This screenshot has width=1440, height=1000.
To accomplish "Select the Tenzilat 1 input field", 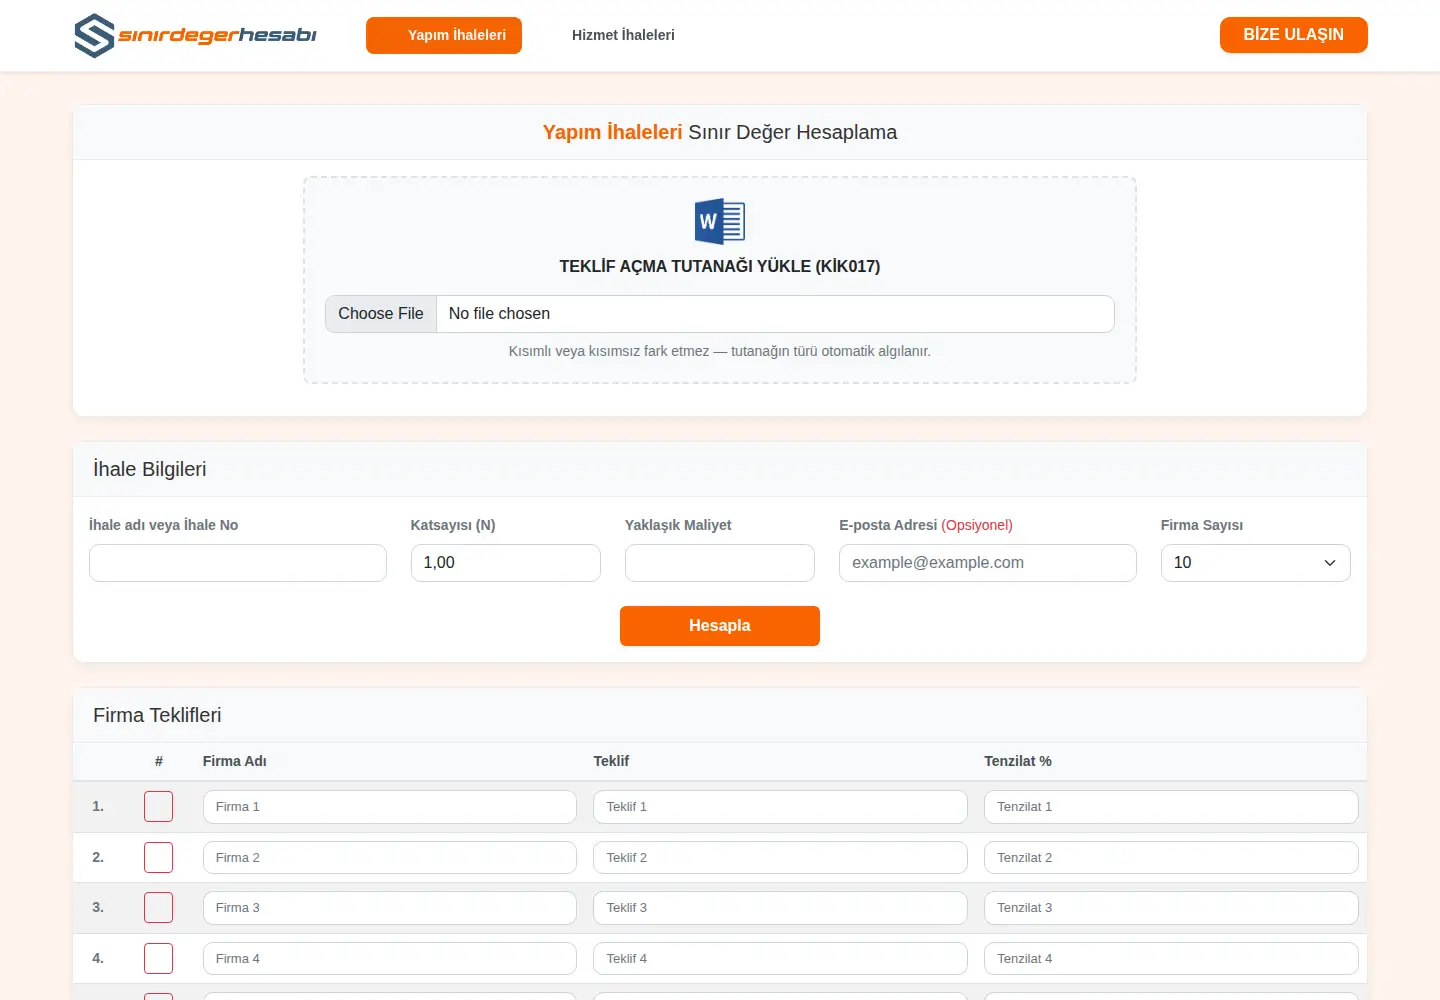I will point(1171,807).
